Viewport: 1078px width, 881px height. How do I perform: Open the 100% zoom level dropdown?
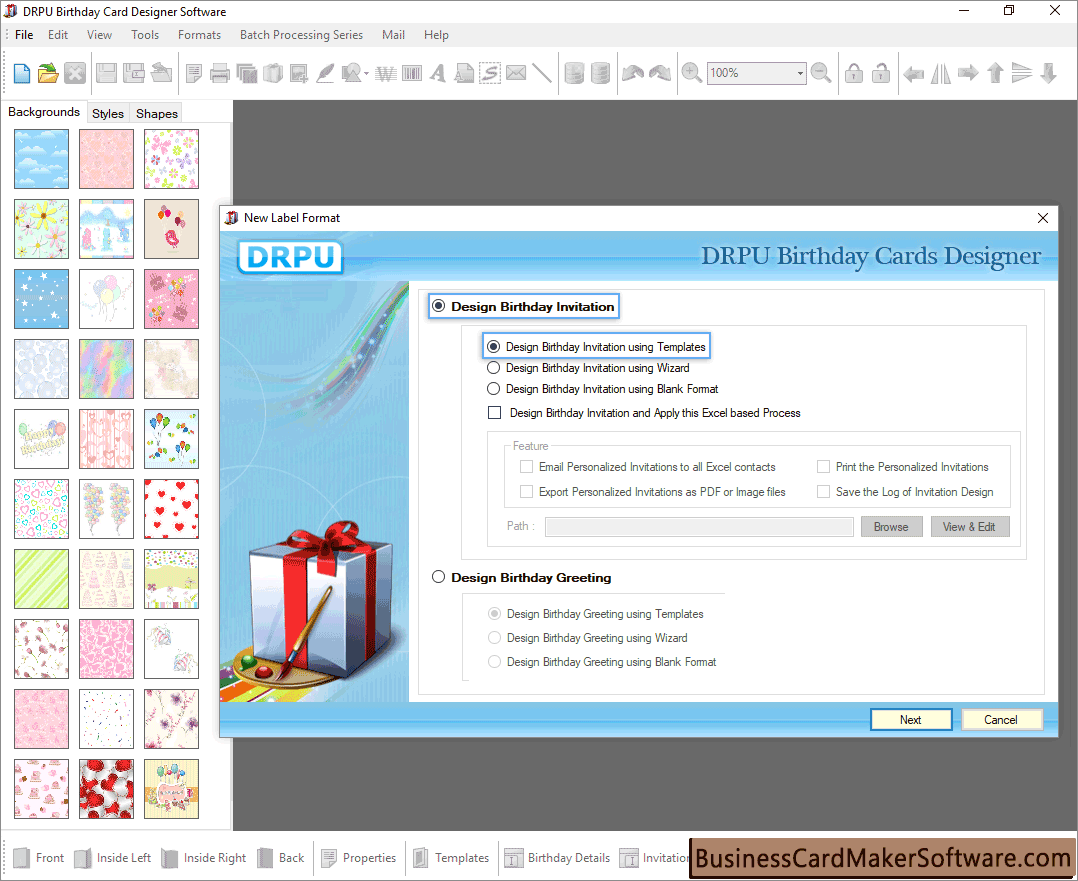800,73
